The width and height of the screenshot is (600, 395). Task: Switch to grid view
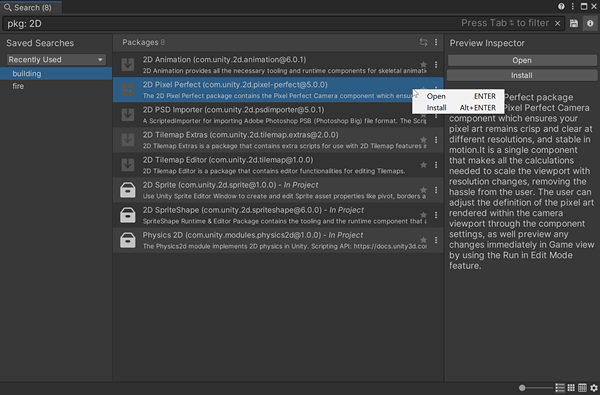point(571,388)
